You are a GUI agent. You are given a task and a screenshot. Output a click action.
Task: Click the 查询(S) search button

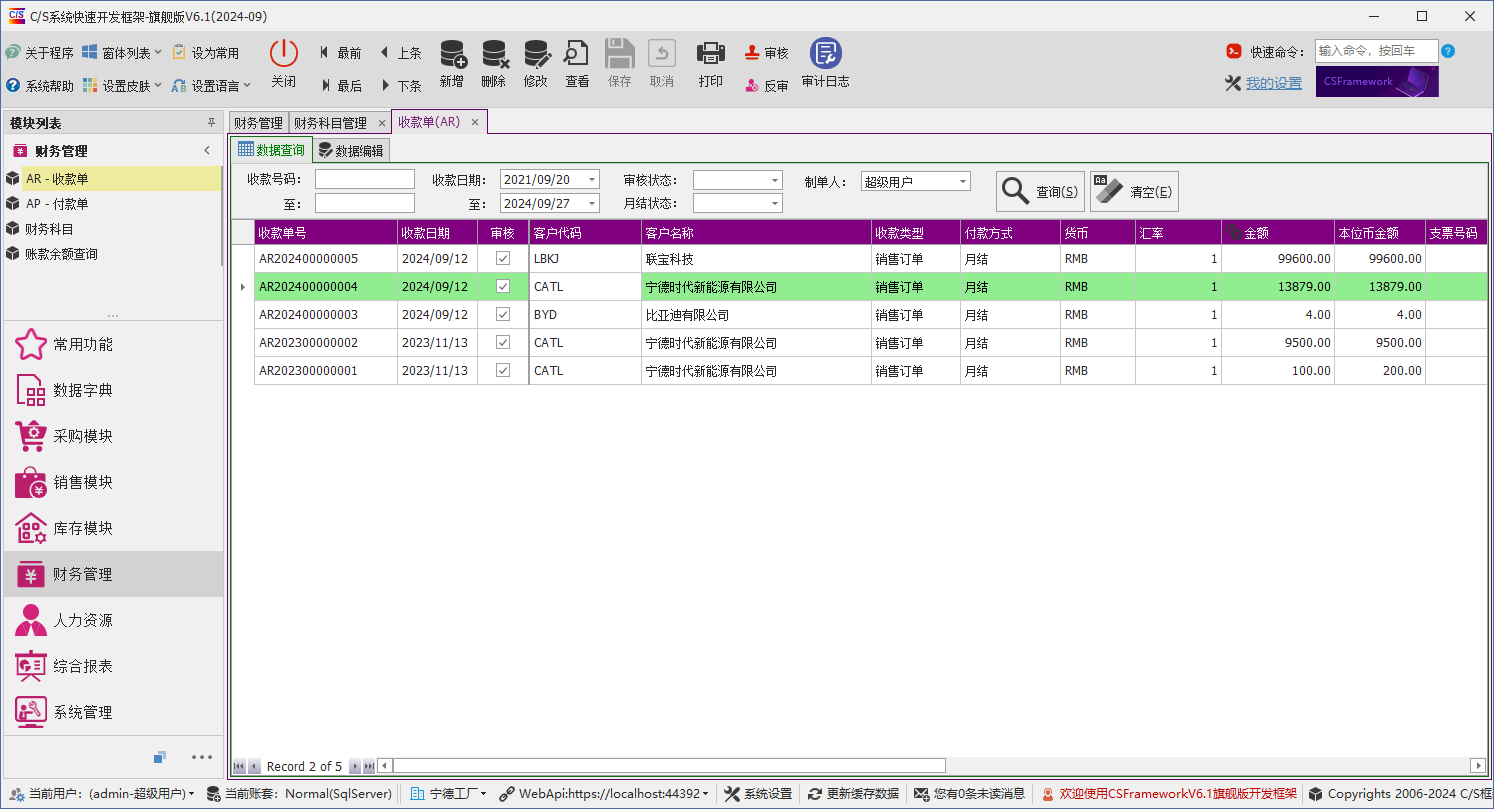pyautogui.click(x=1040, y=191)
